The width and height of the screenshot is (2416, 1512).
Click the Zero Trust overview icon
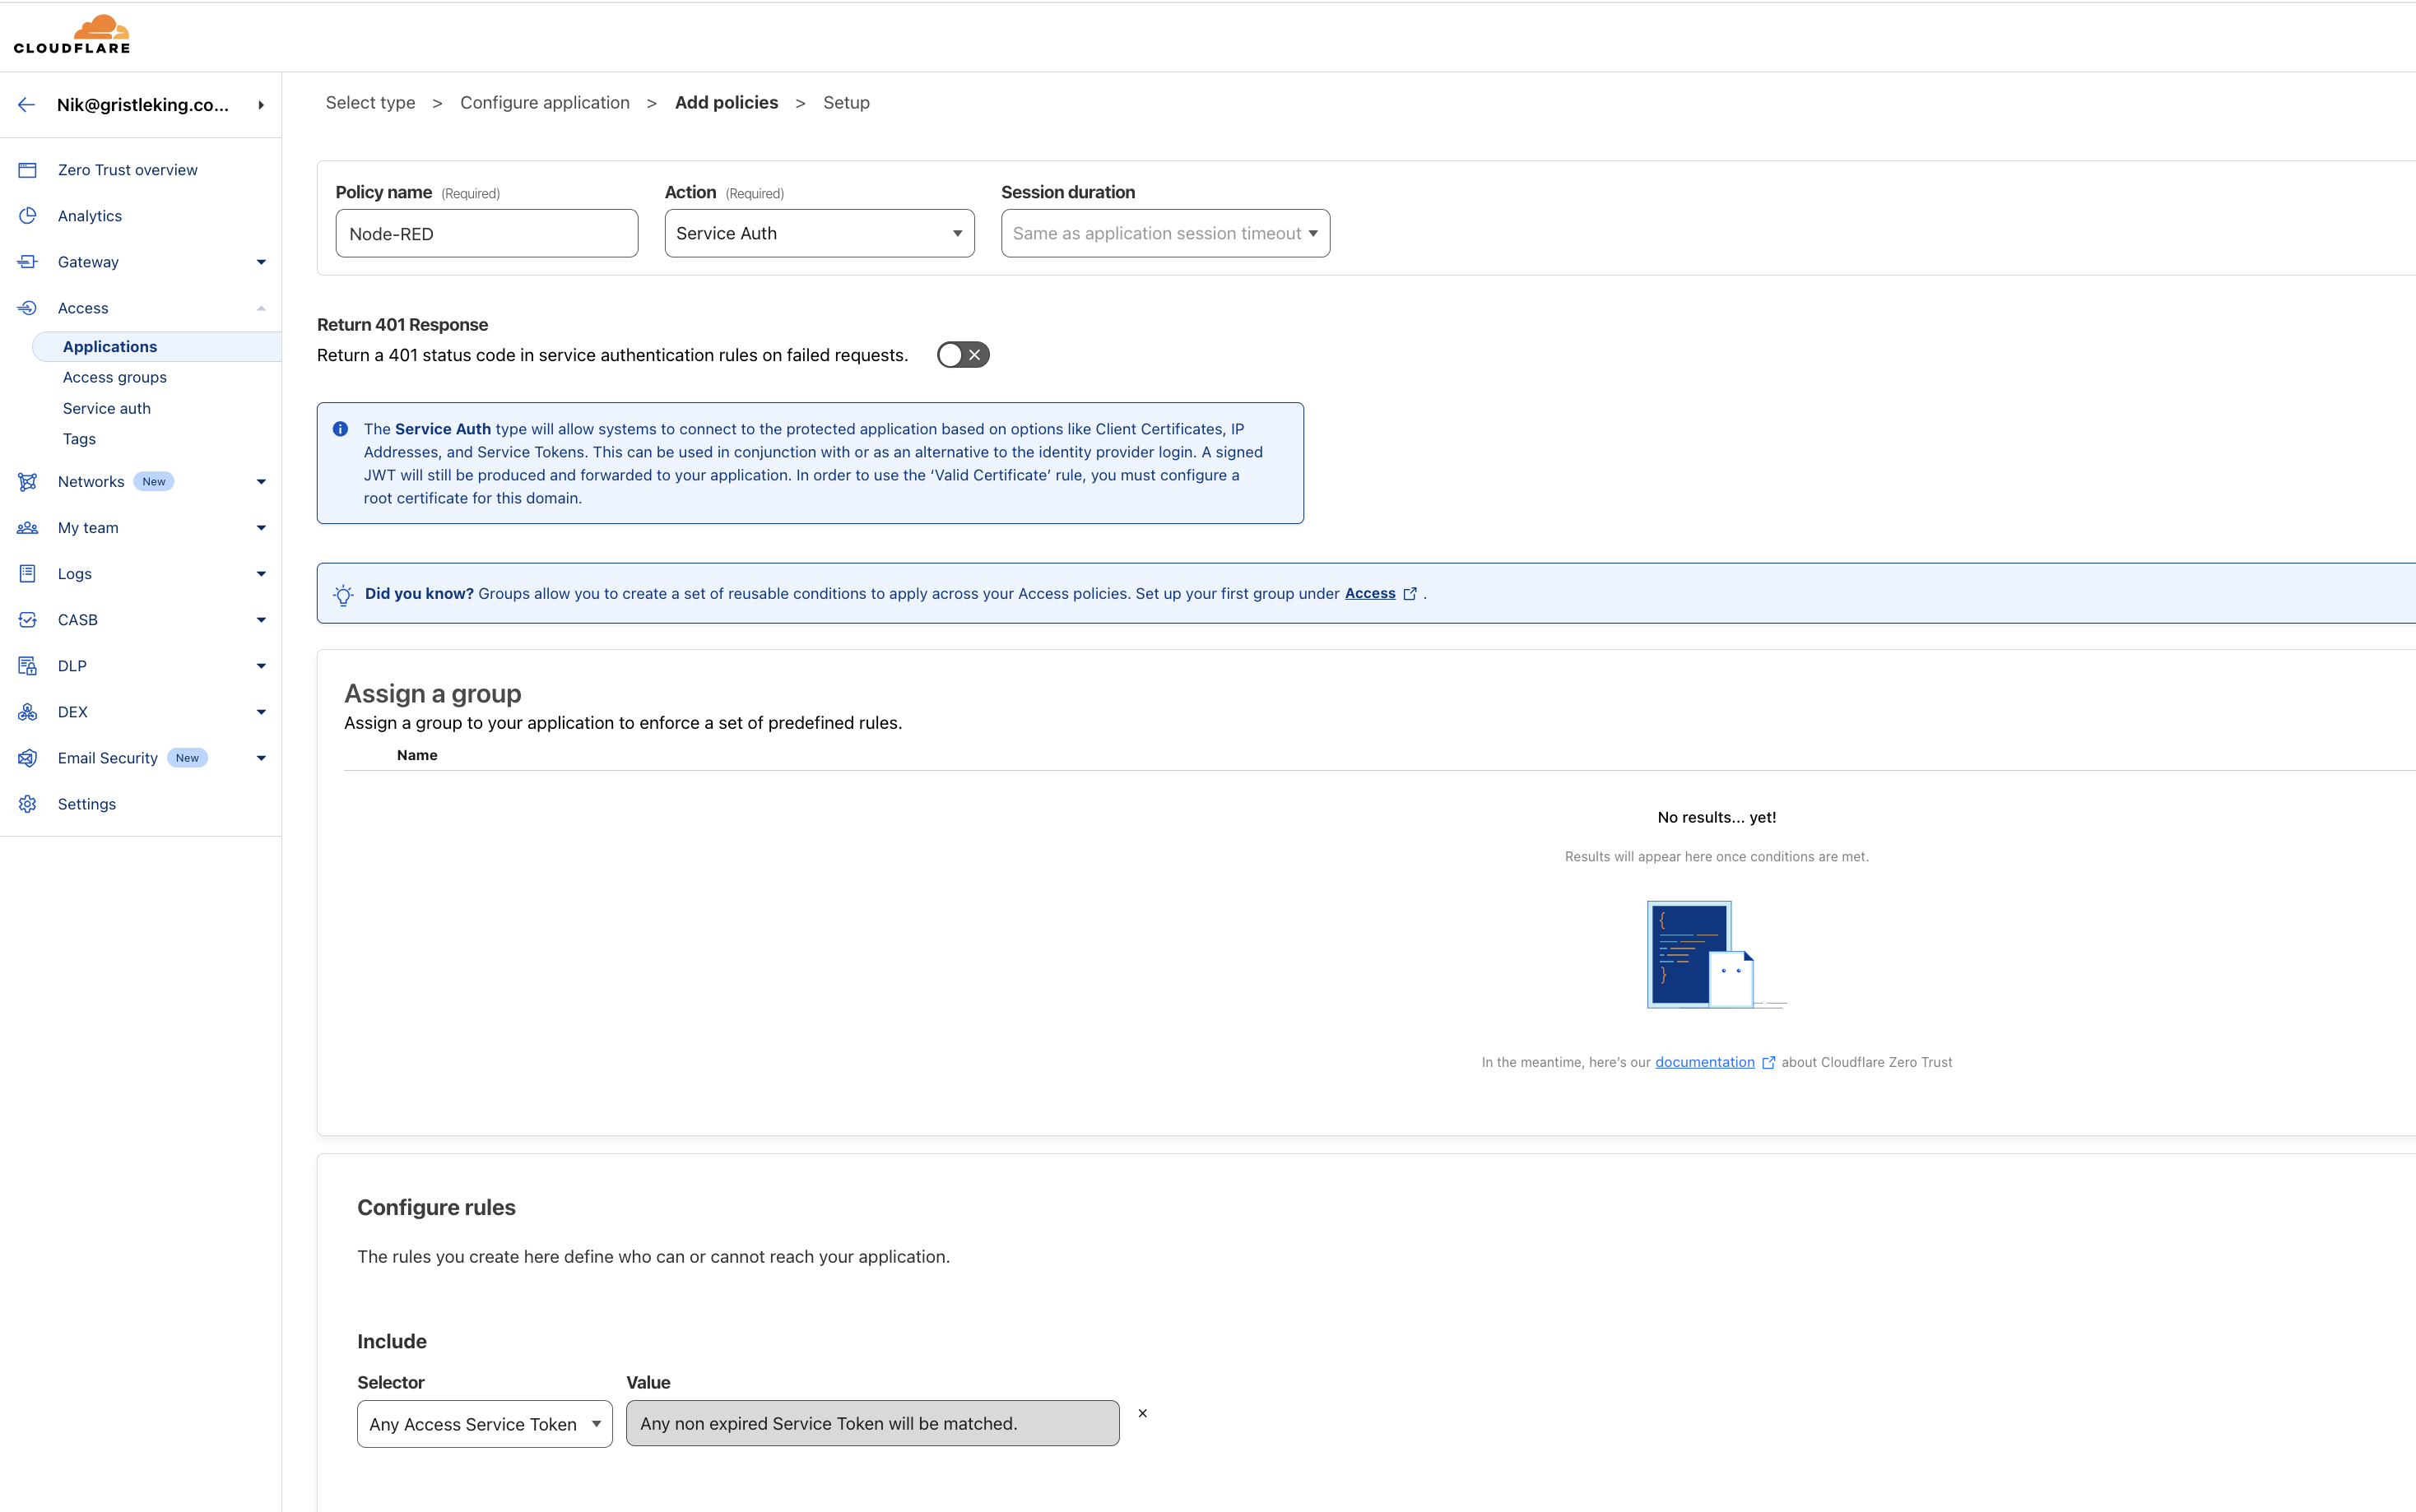27,170
